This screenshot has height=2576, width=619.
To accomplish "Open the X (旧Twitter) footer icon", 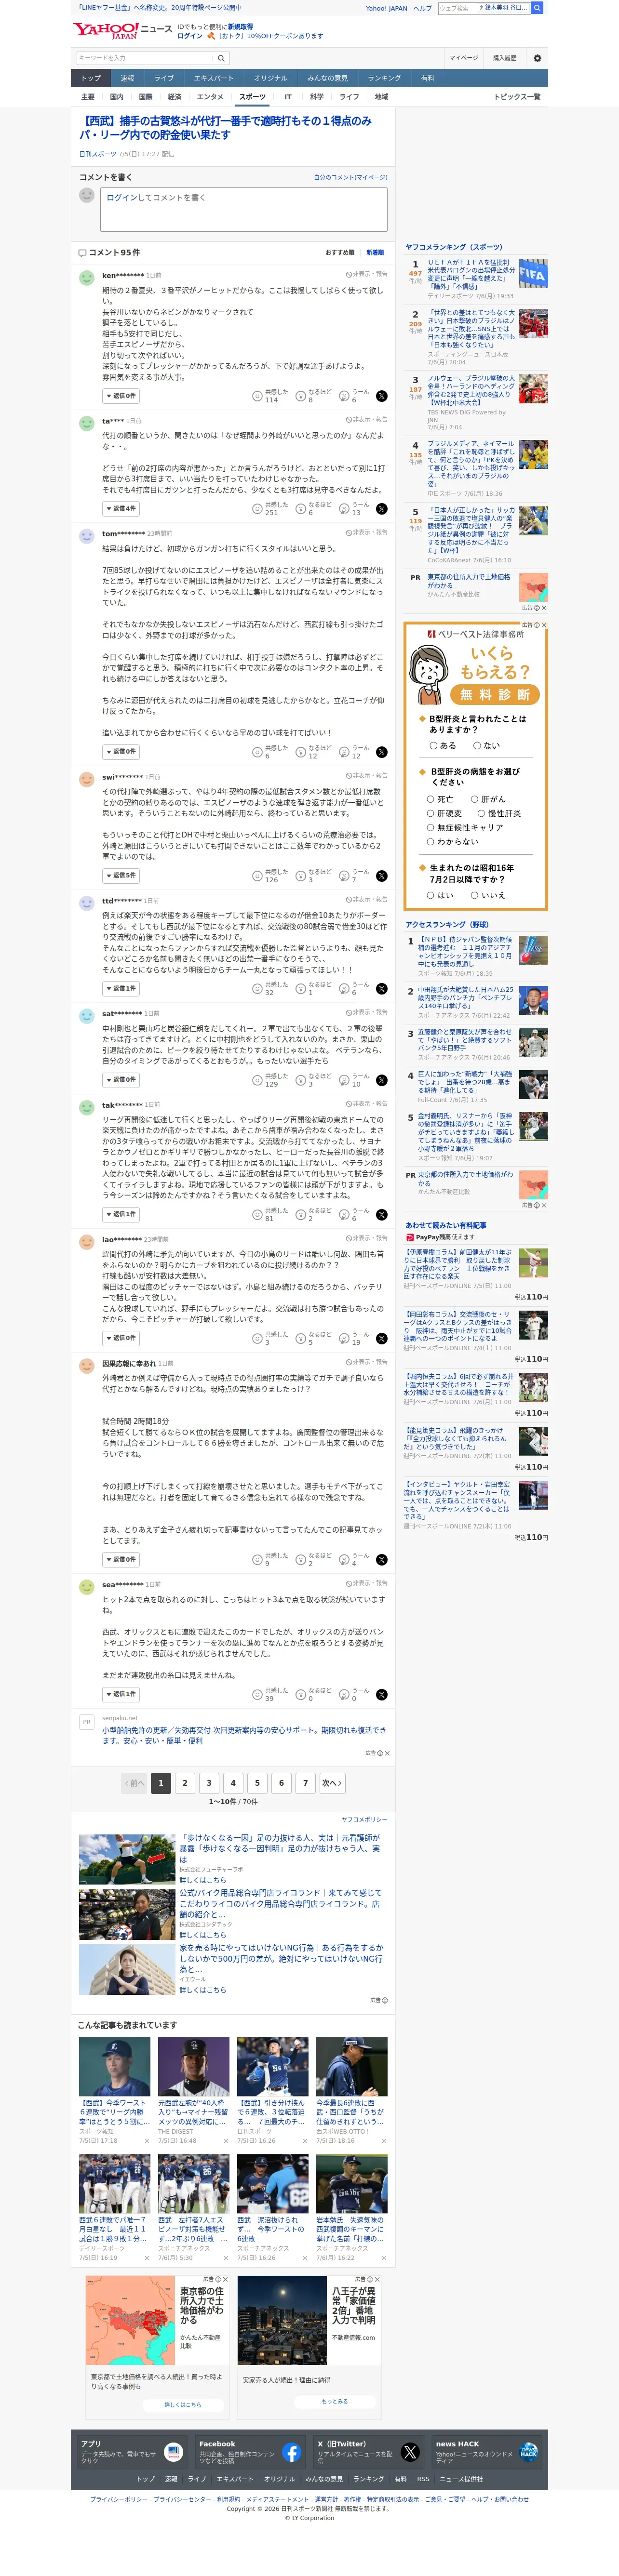I will click(x=410, y=2451).
